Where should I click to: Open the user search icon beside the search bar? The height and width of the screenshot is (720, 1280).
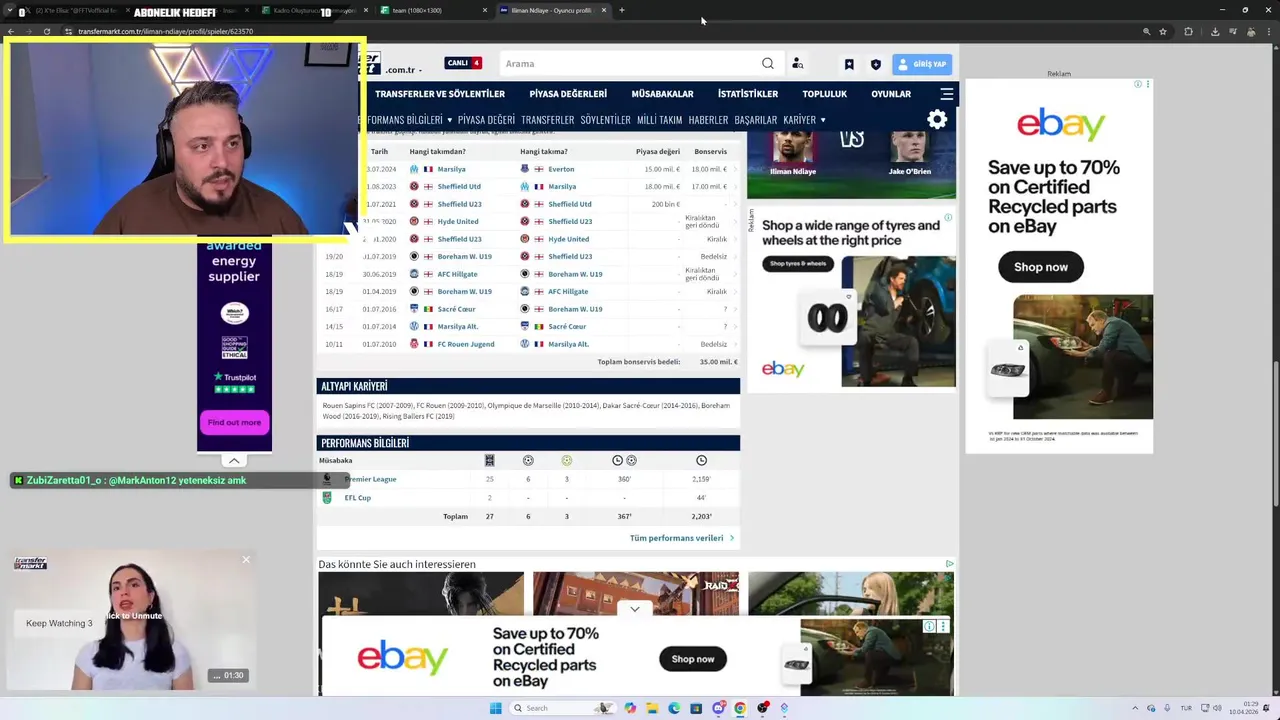(797, 63)
